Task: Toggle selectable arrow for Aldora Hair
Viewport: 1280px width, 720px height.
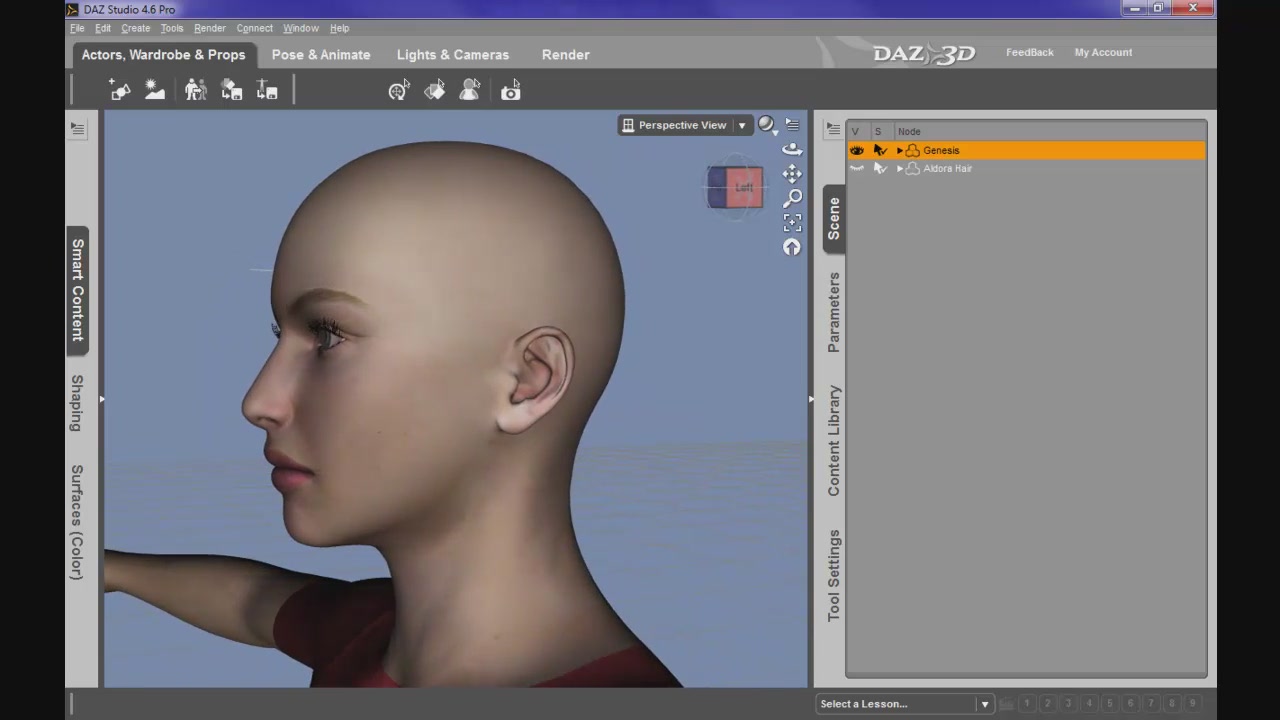Action: [x=880, y=168]
